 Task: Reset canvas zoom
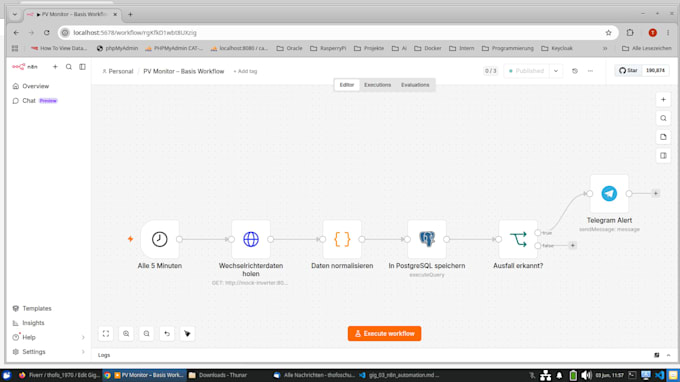coord(167,333)
